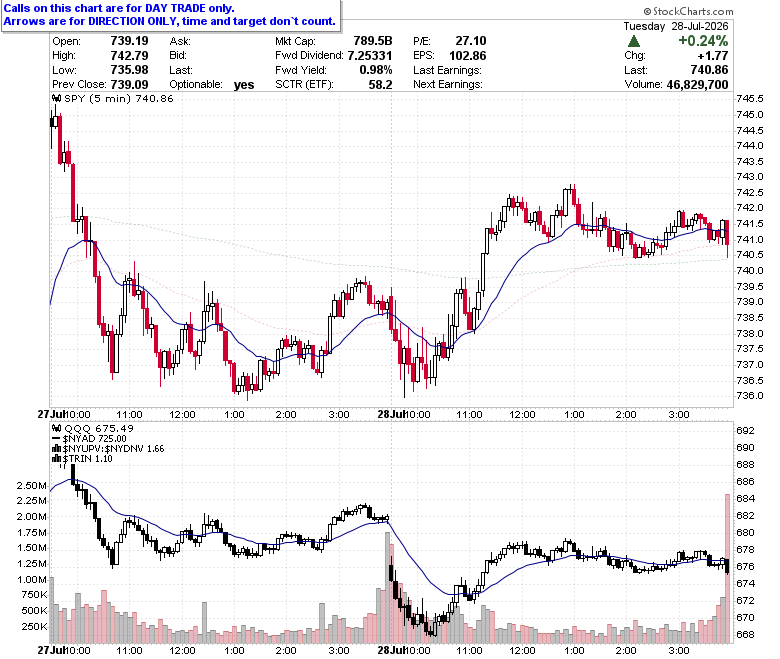
Task: Click the QQQ candlestick legend icon
Action: pos(57,428)
